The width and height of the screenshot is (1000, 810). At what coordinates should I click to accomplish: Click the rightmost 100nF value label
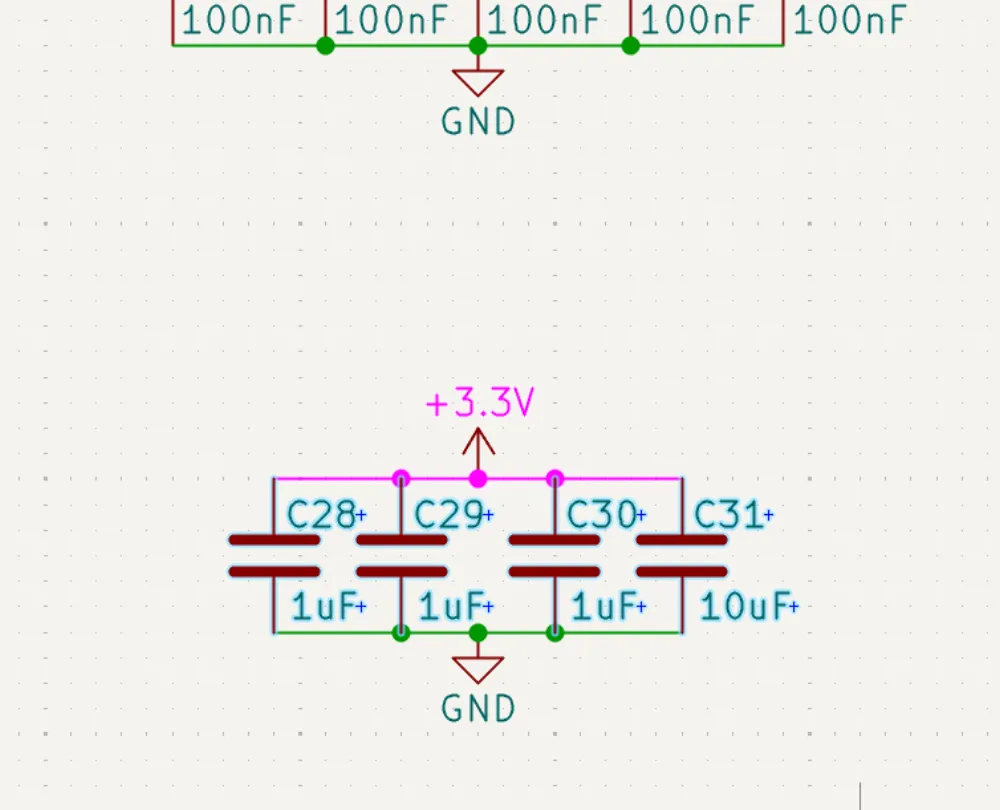(x=850, y=20)
